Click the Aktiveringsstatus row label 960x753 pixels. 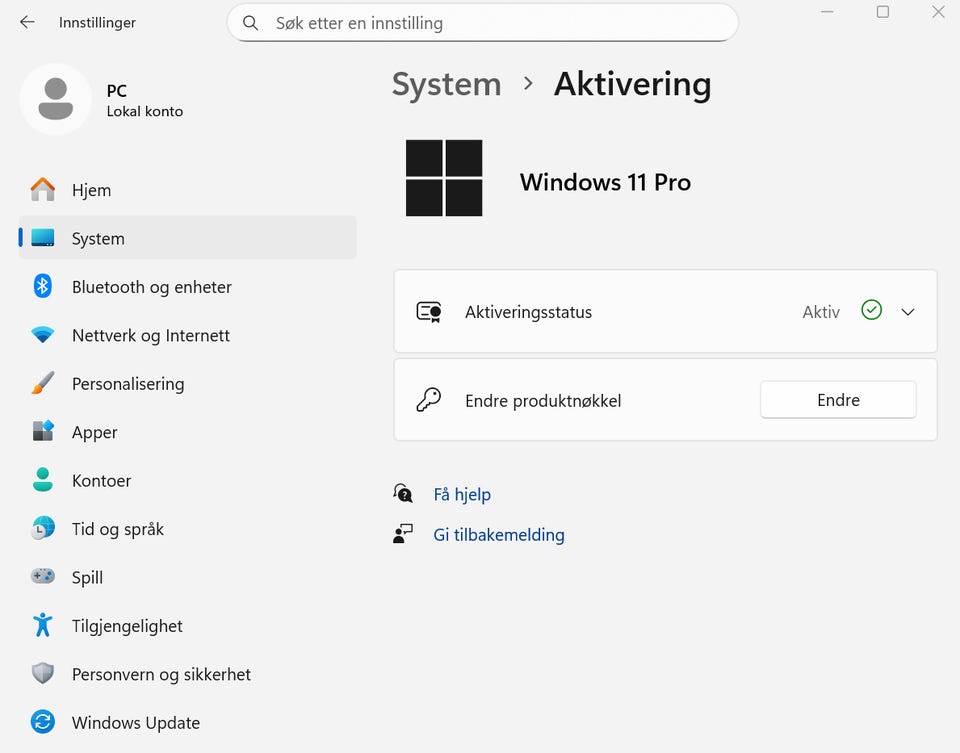tap(528, 312)
